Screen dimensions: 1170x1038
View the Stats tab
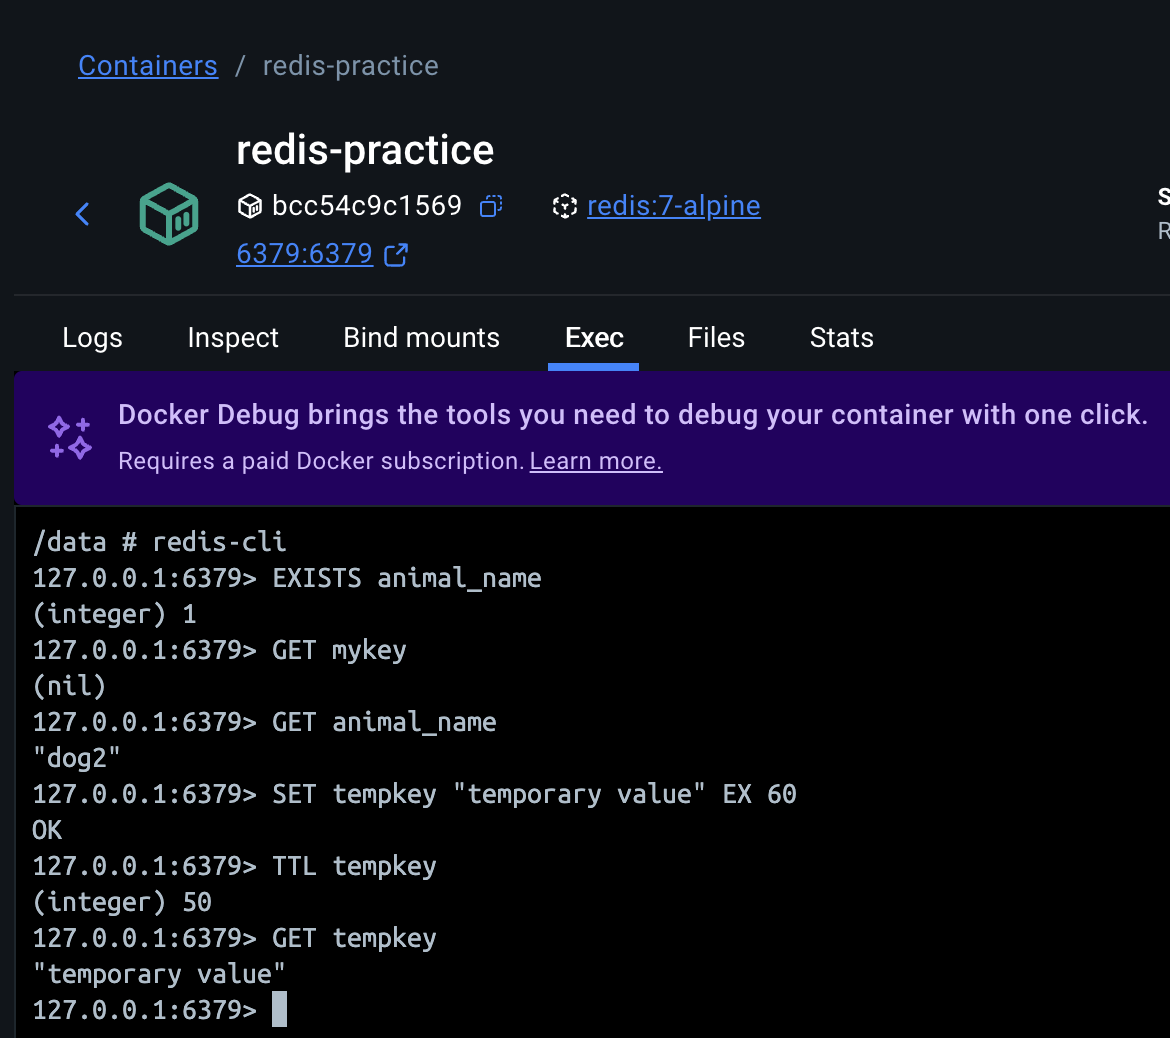pyautogui.click(x=842, y=338)
